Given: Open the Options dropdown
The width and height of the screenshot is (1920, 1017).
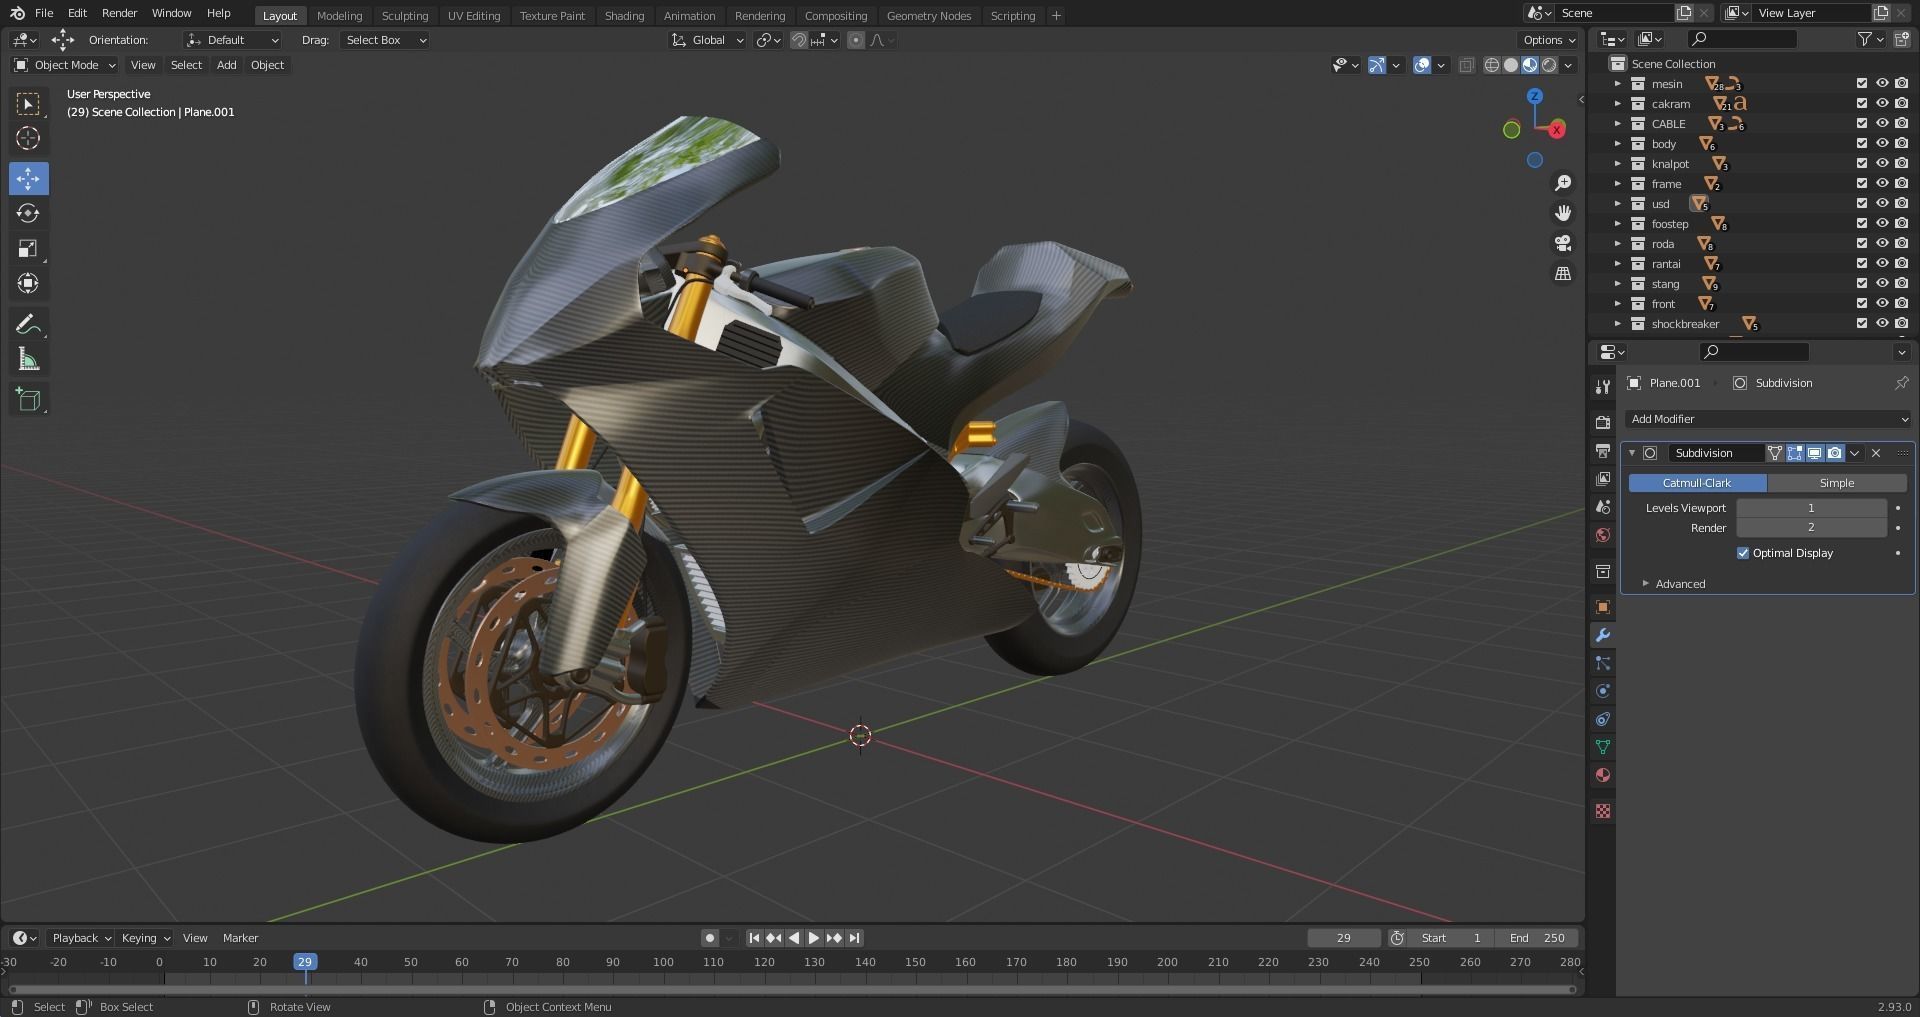Looking at the screenshot, I should coord(1549,40).
